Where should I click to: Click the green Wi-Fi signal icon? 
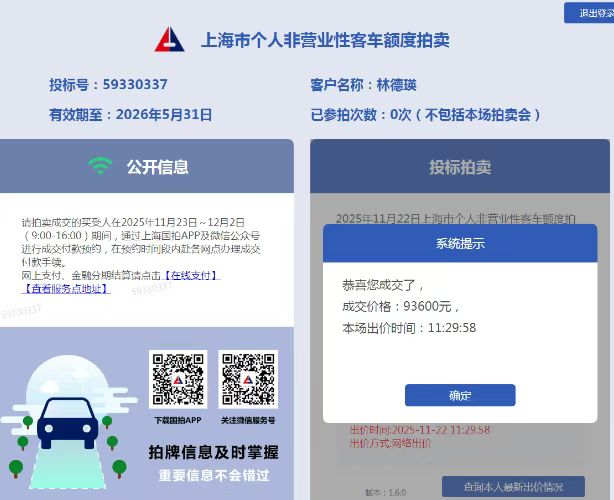(100, 166)
